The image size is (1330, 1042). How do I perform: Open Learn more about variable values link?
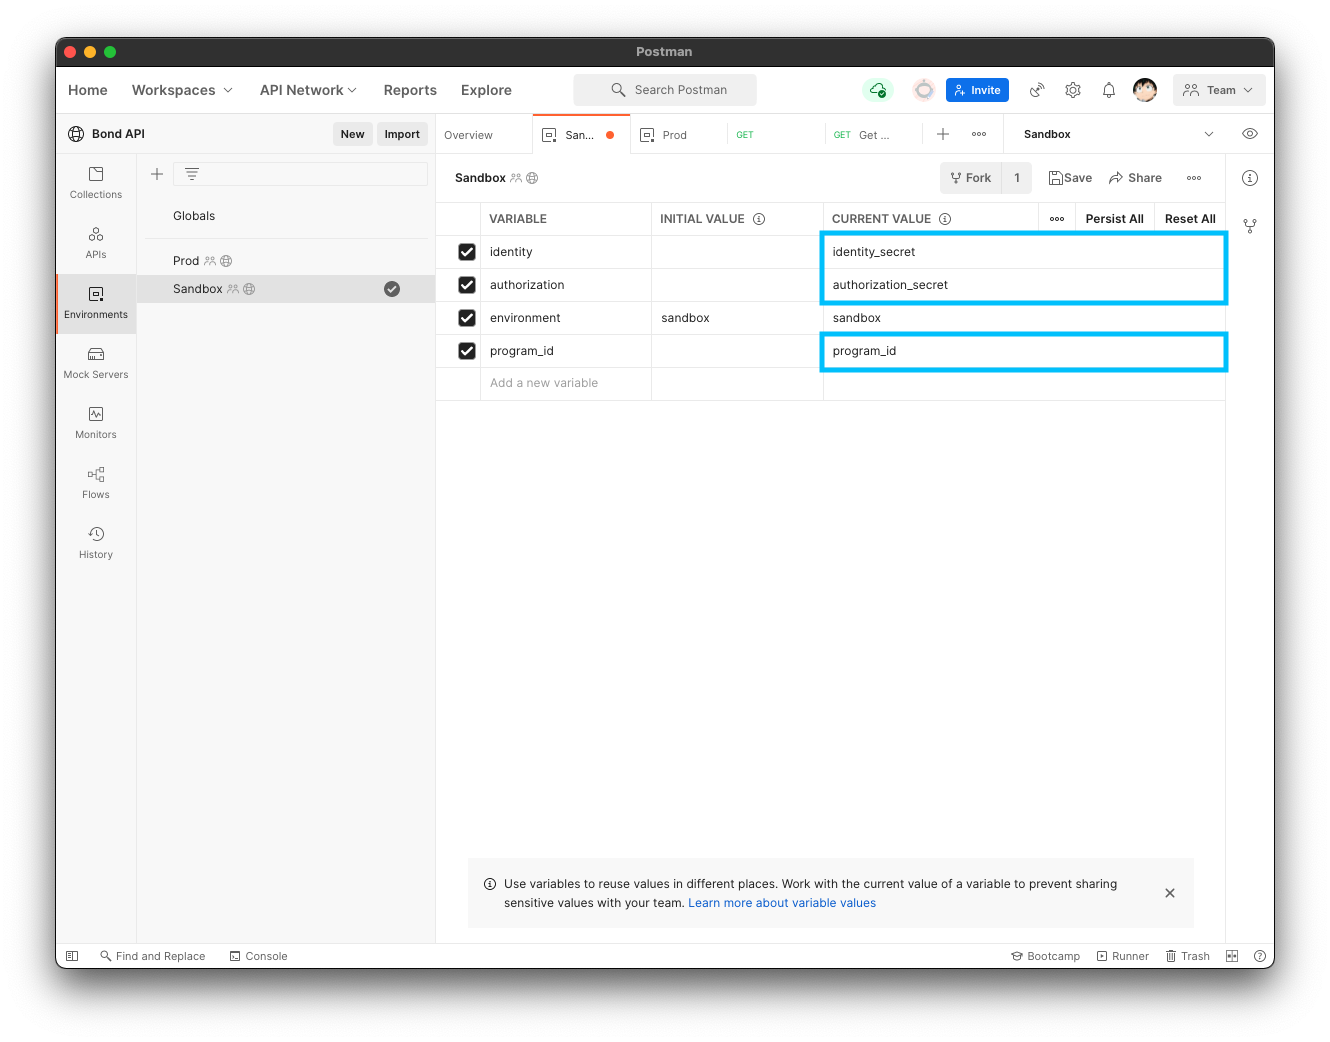coord(782,903)
